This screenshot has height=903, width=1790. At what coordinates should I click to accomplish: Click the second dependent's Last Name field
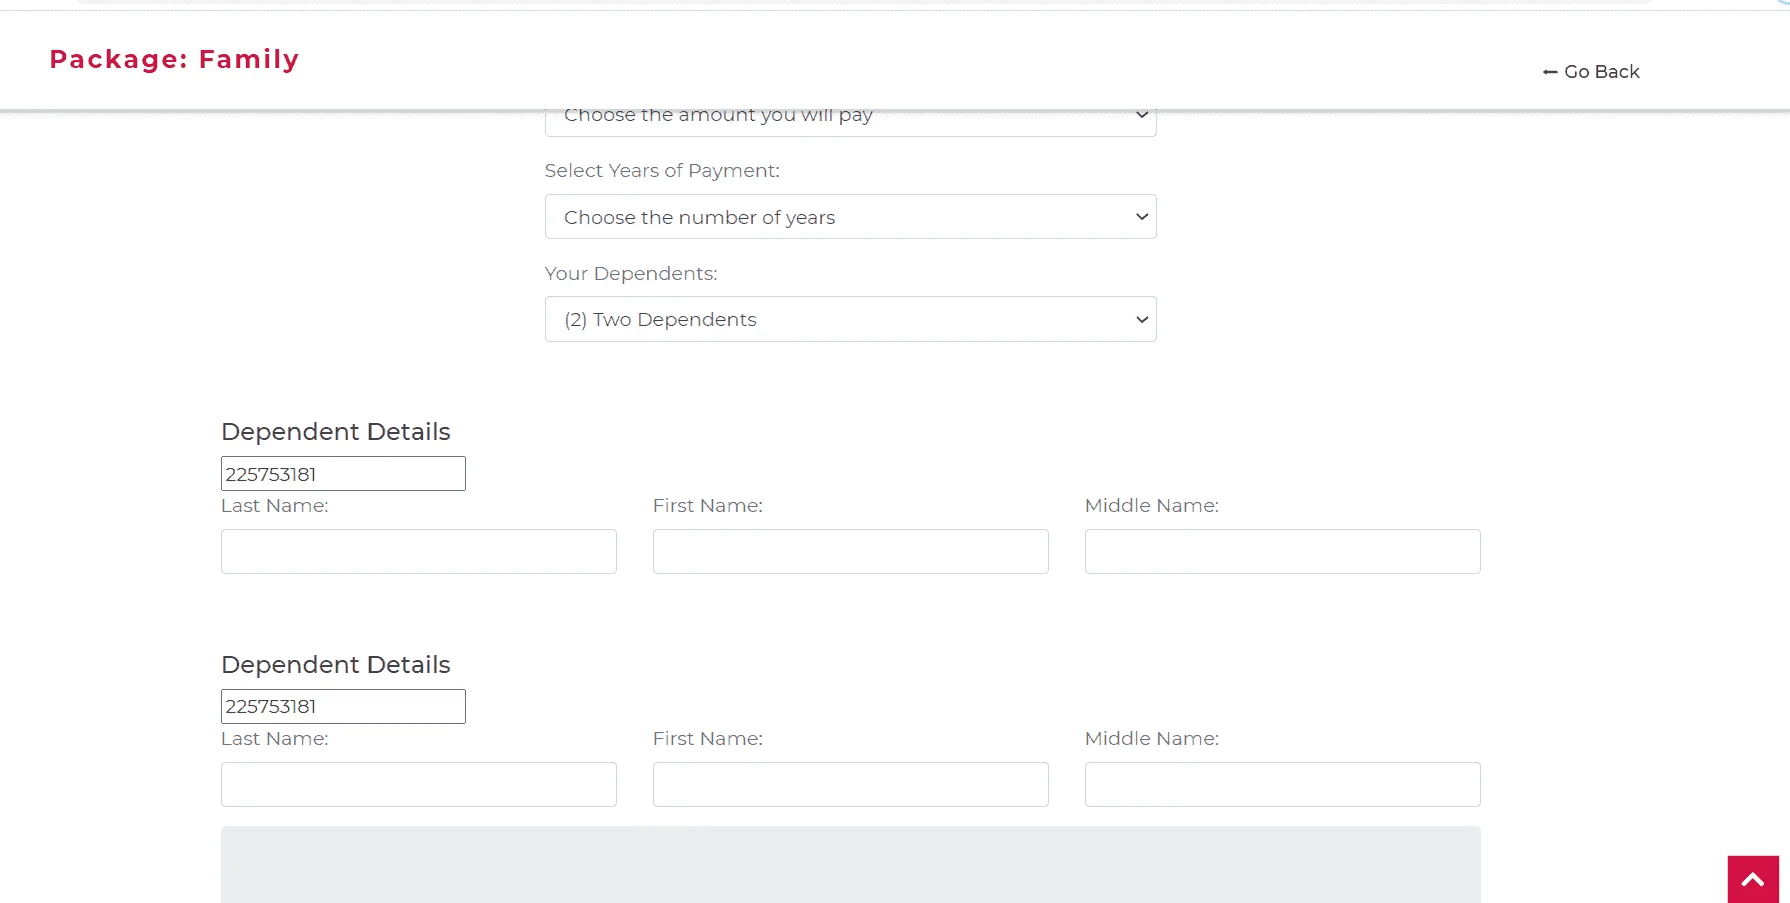click(419, 784)
